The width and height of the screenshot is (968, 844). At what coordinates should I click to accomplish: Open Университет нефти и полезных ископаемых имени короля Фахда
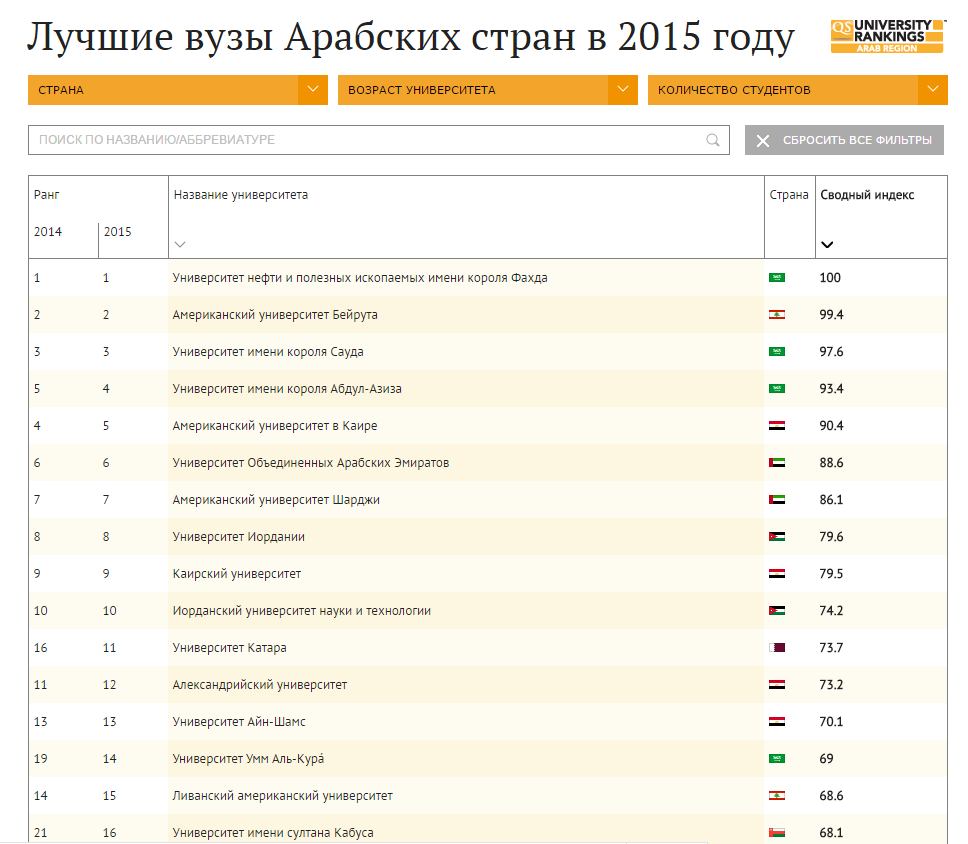(360, 278)
